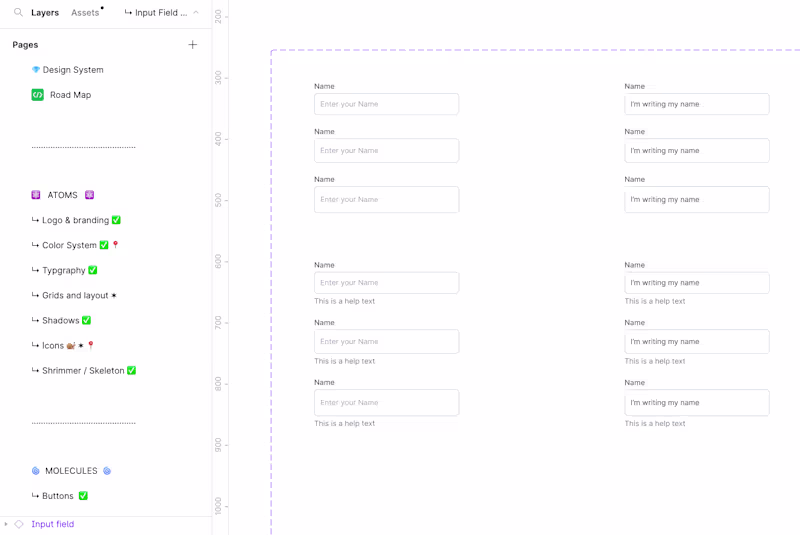This screenshot has width=800, height=535.
Task: Select the ATOMS section page
Action: pyautogui.click(x=63, y=195)
